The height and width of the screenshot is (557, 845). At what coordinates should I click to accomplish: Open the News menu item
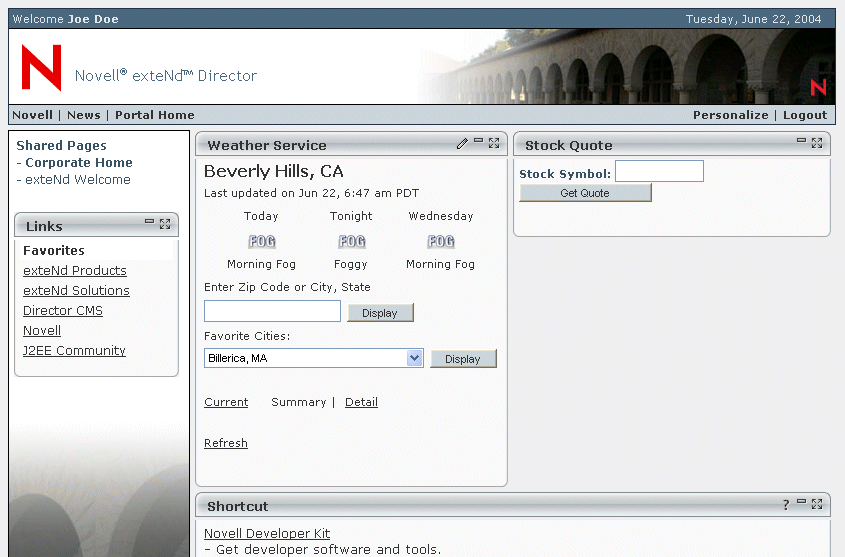pos(84,115)
